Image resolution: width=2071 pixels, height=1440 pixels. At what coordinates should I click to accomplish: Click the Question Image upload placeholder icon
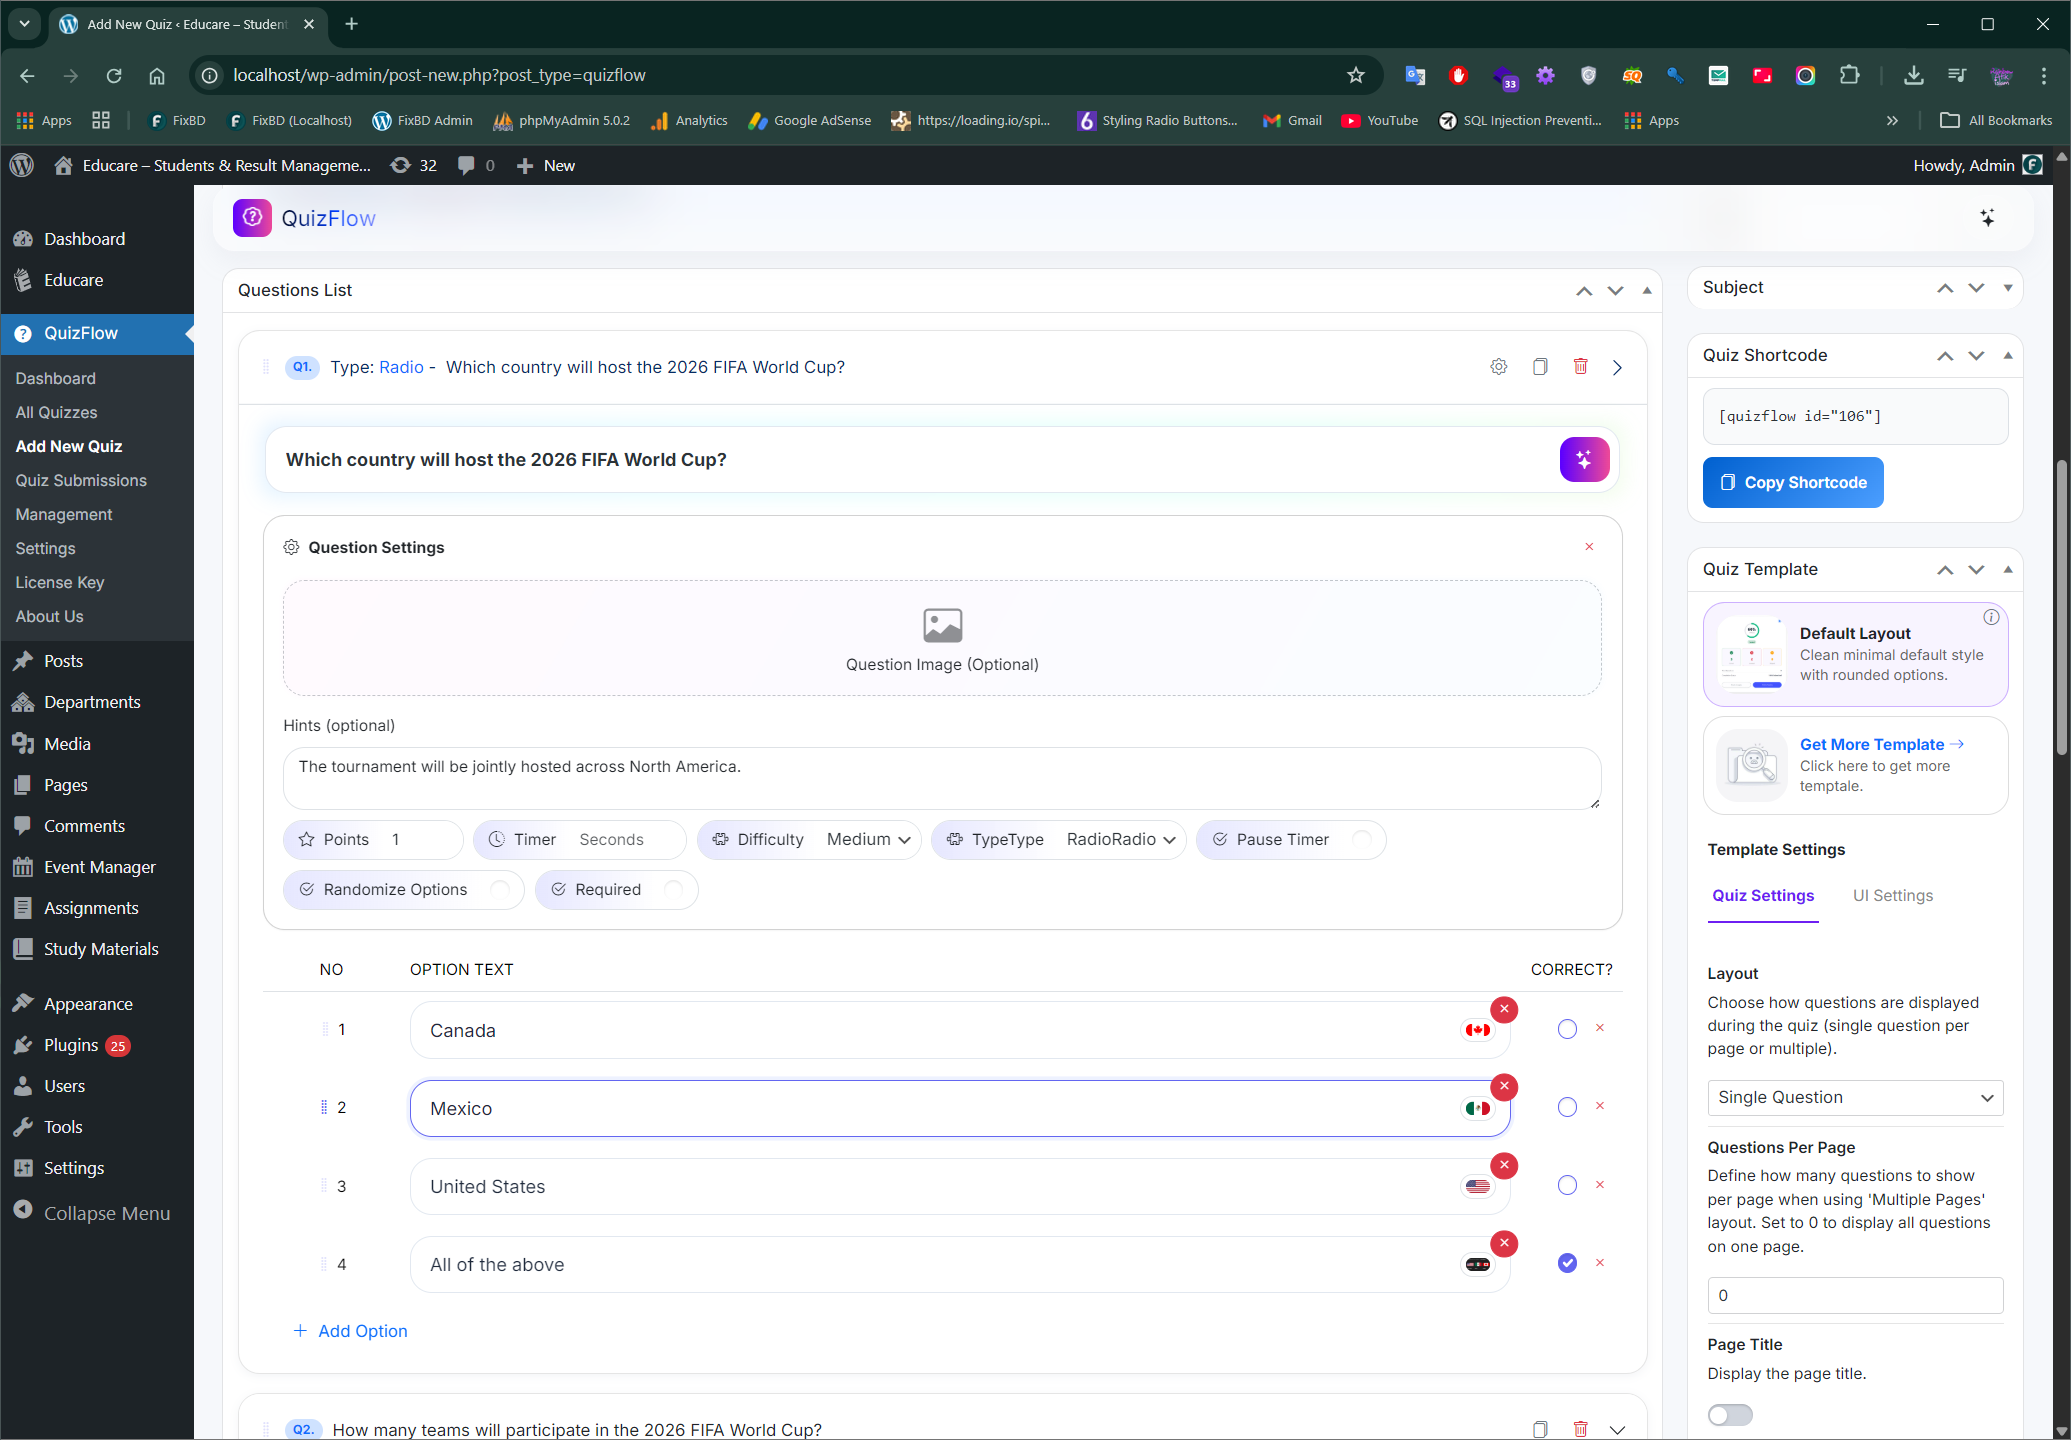point(942,626)
